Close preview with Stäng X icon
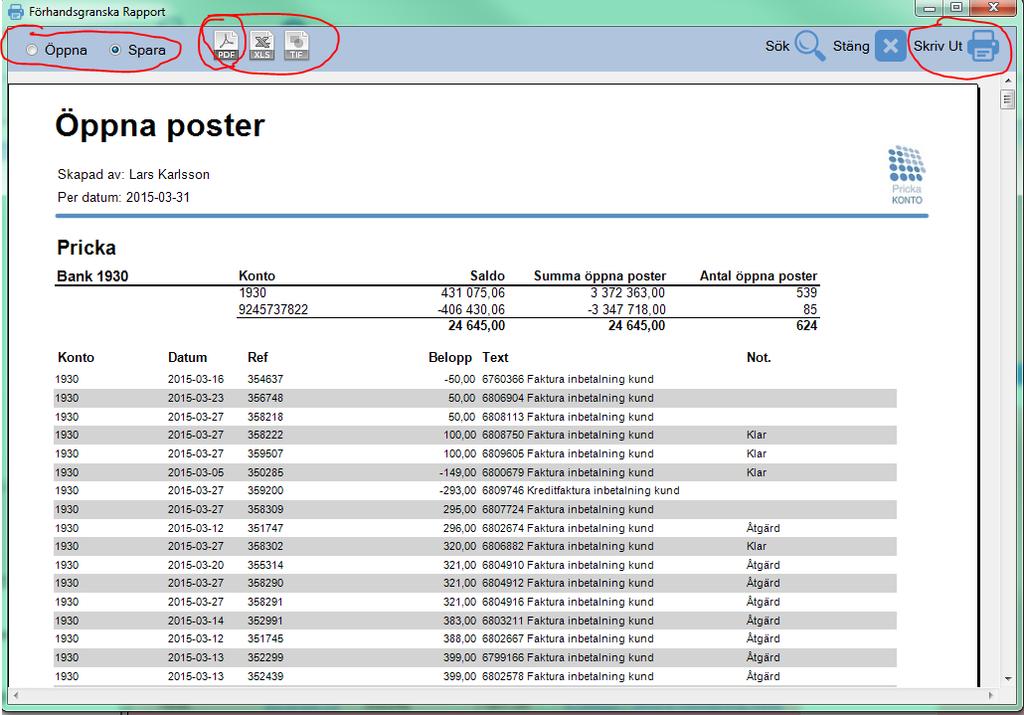 [889, 46]
